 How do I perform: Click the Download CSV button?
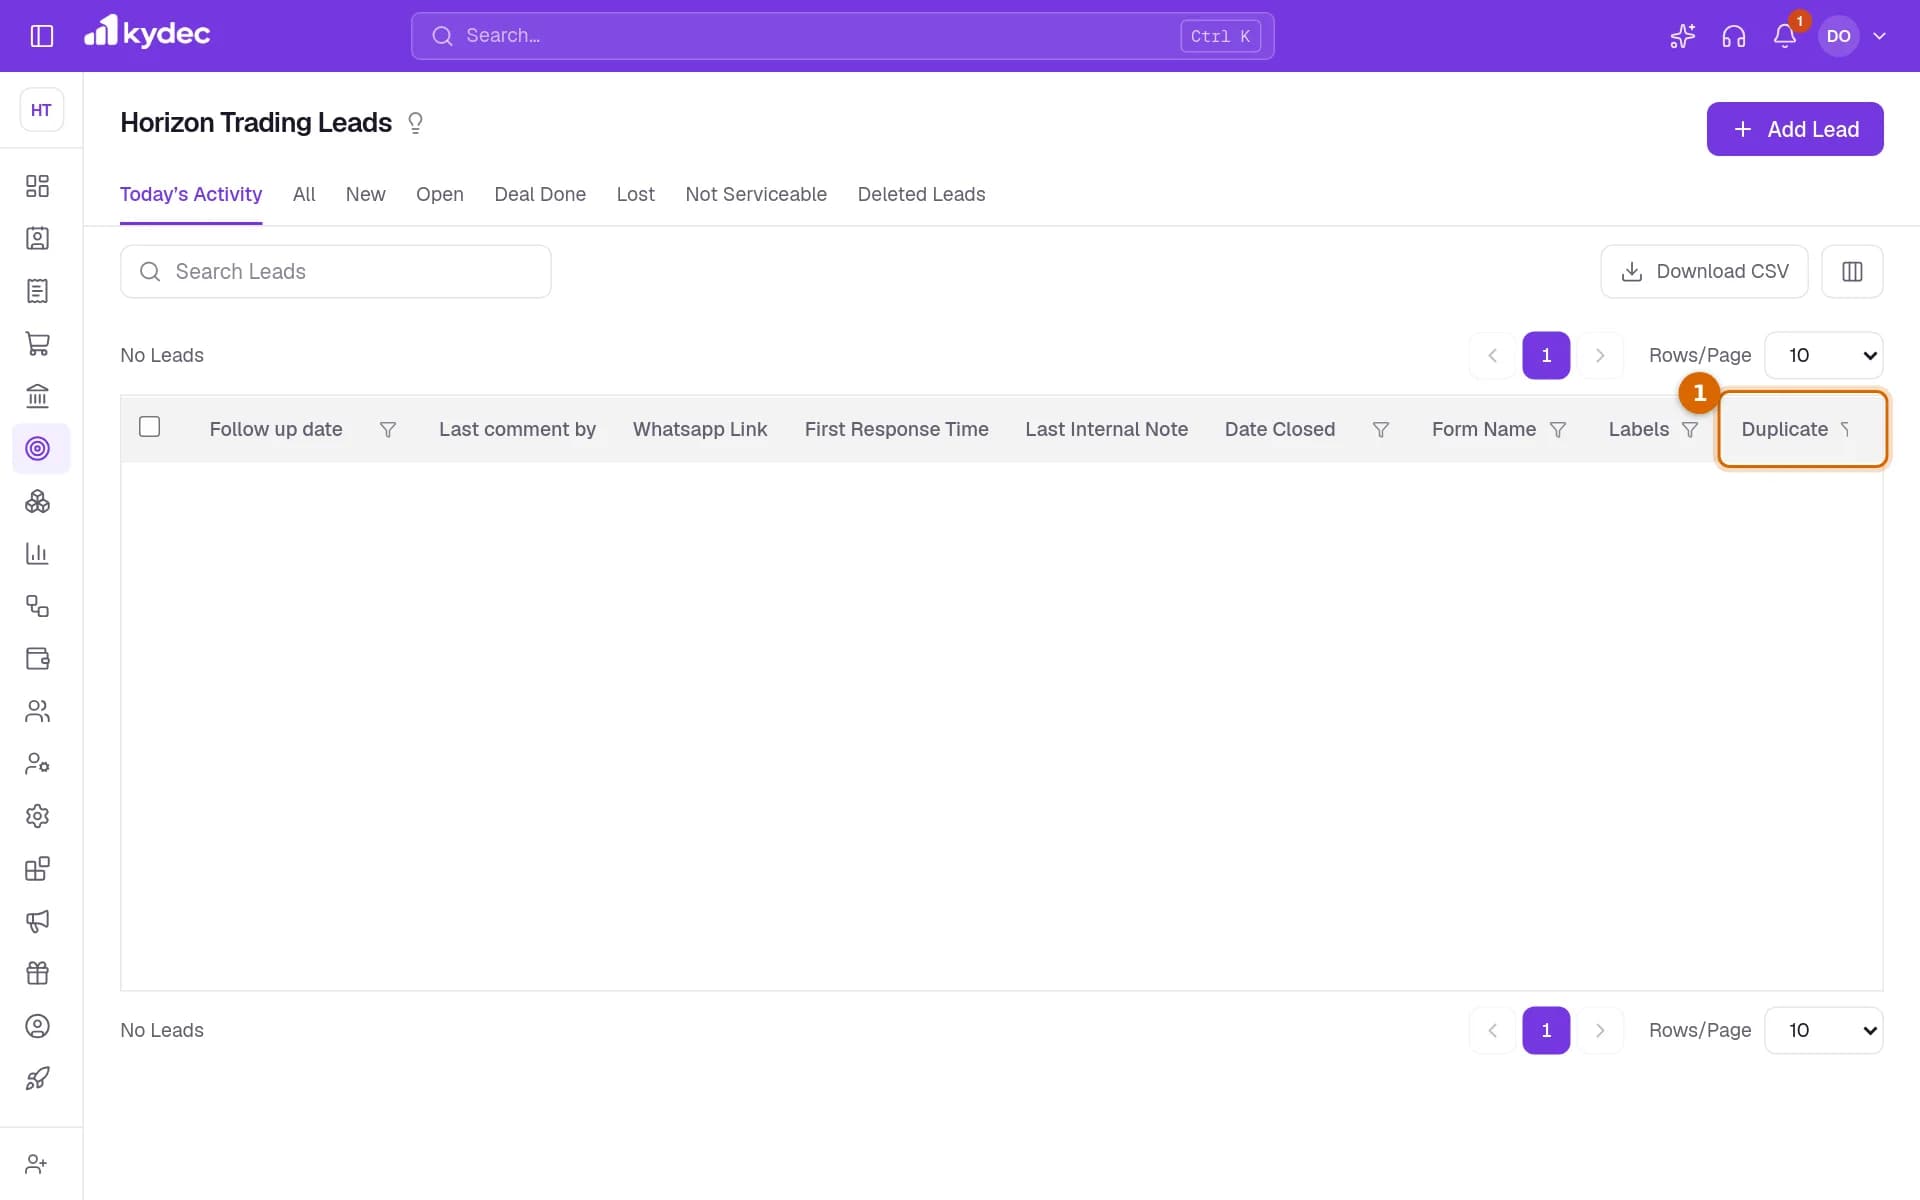pyautogui.click(x=1704, y=271)
